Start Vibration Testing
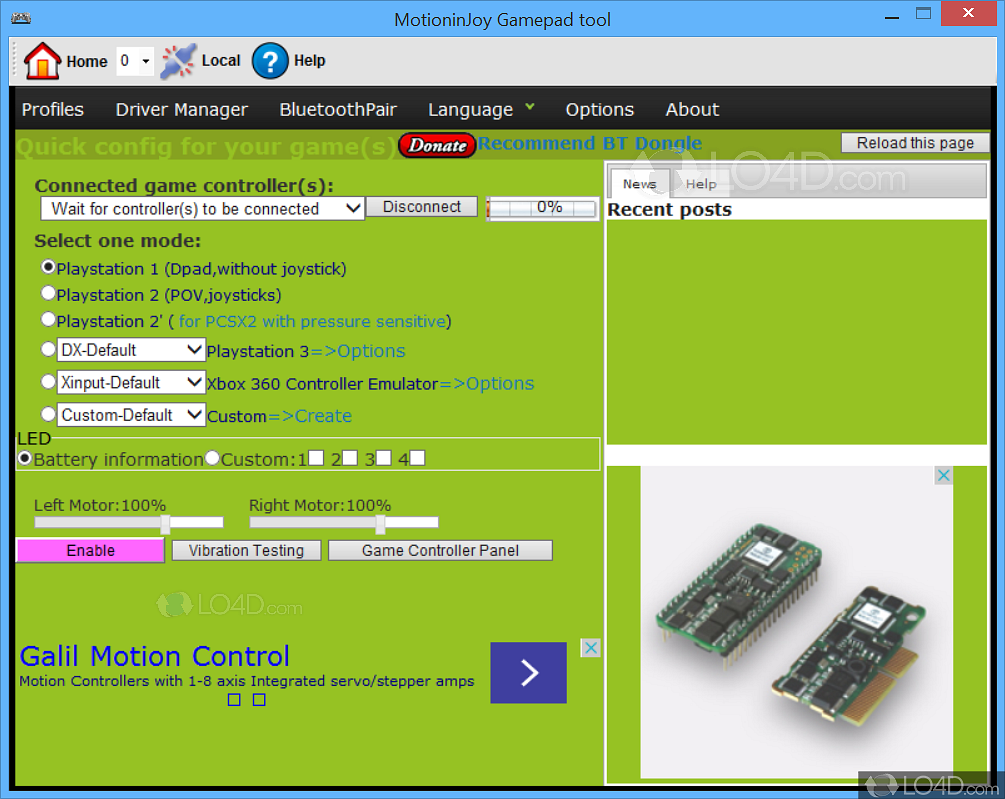The height and width of the screenshot is (799, 1005). [x=246, y=550]
